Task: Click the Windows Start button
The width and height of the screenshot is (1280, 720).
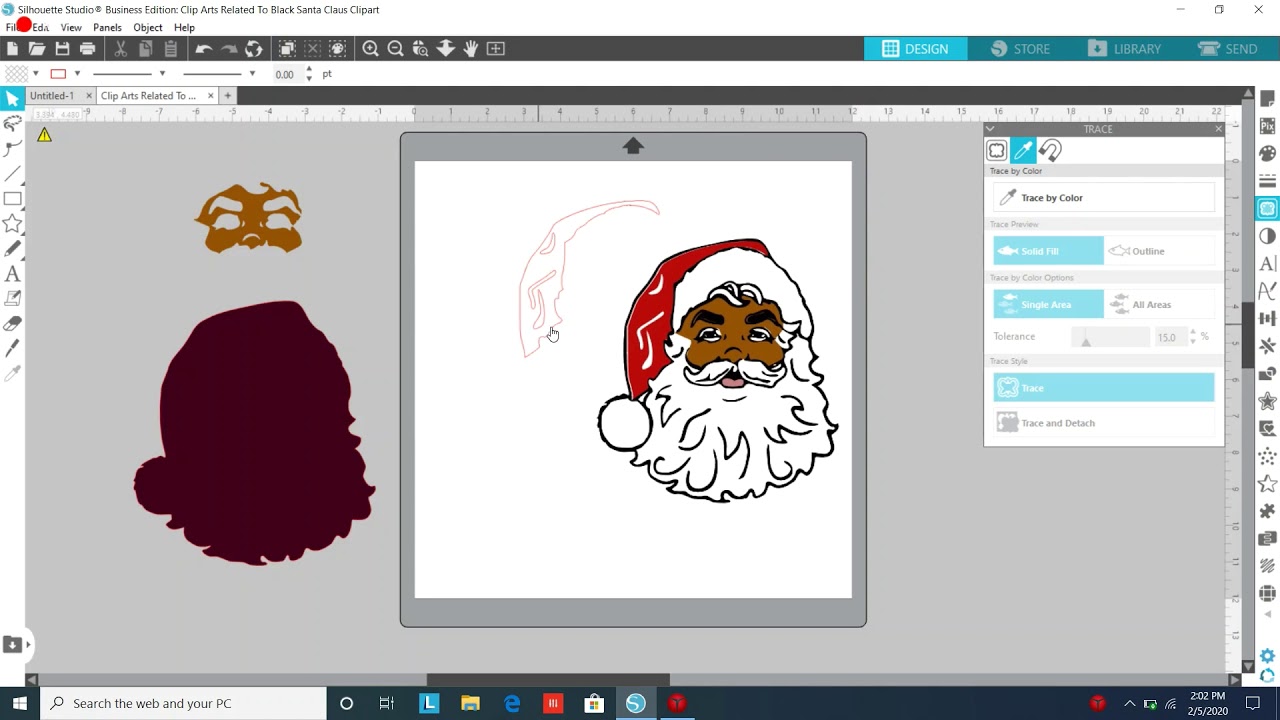Action: click(19, 703)
